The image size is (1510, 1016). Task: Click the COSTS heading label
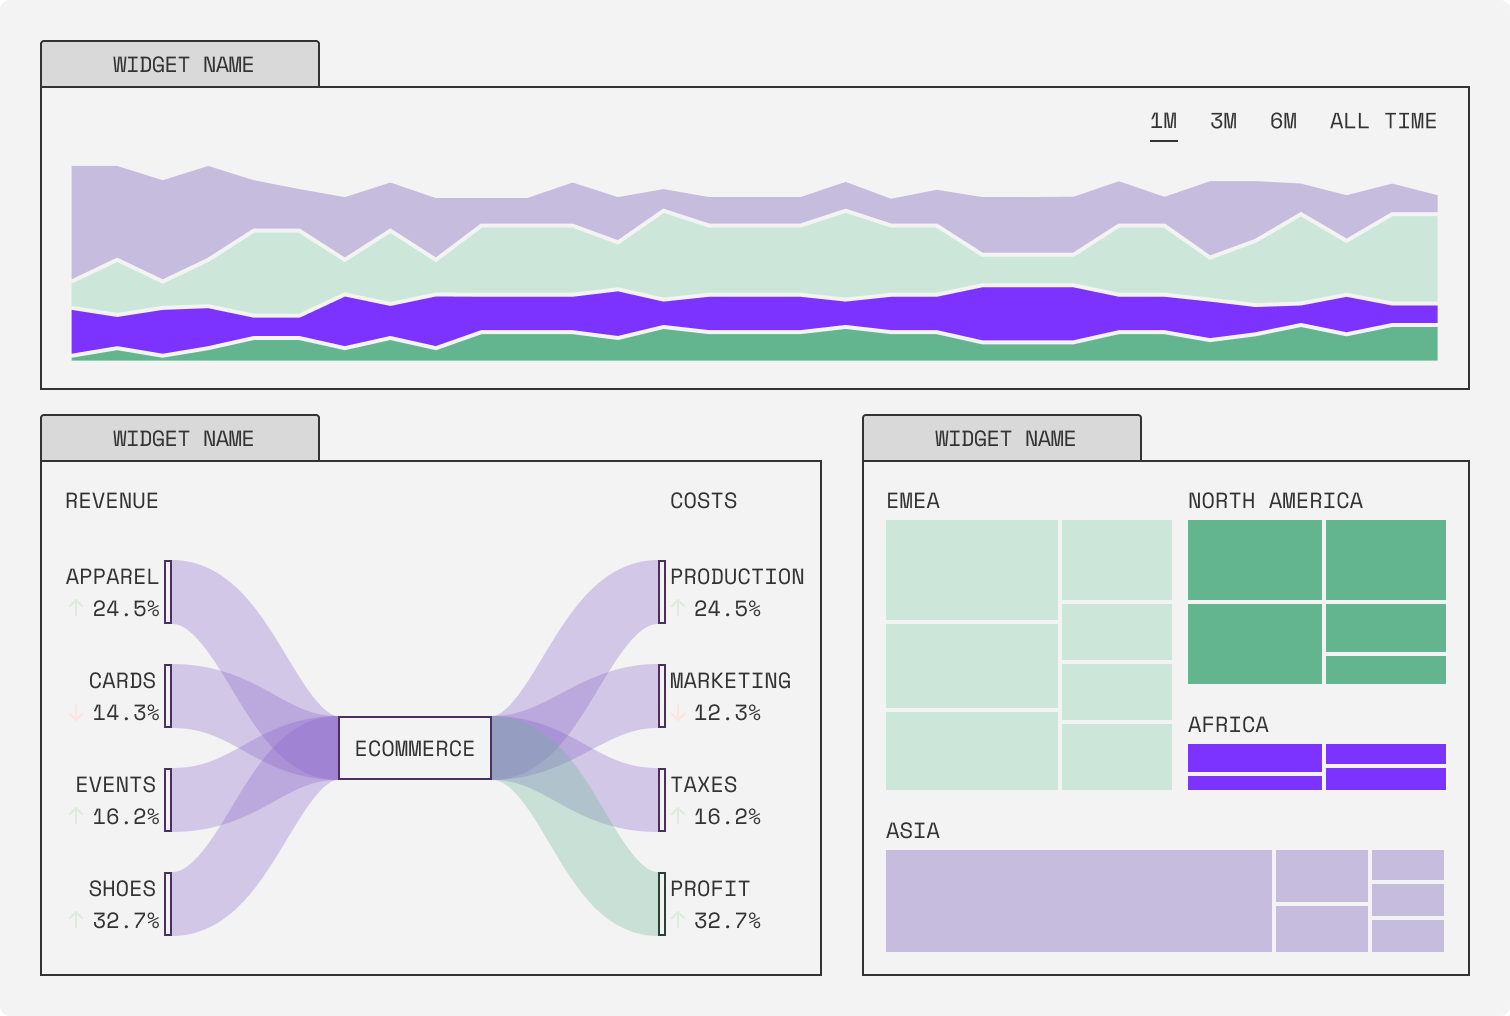702,500
